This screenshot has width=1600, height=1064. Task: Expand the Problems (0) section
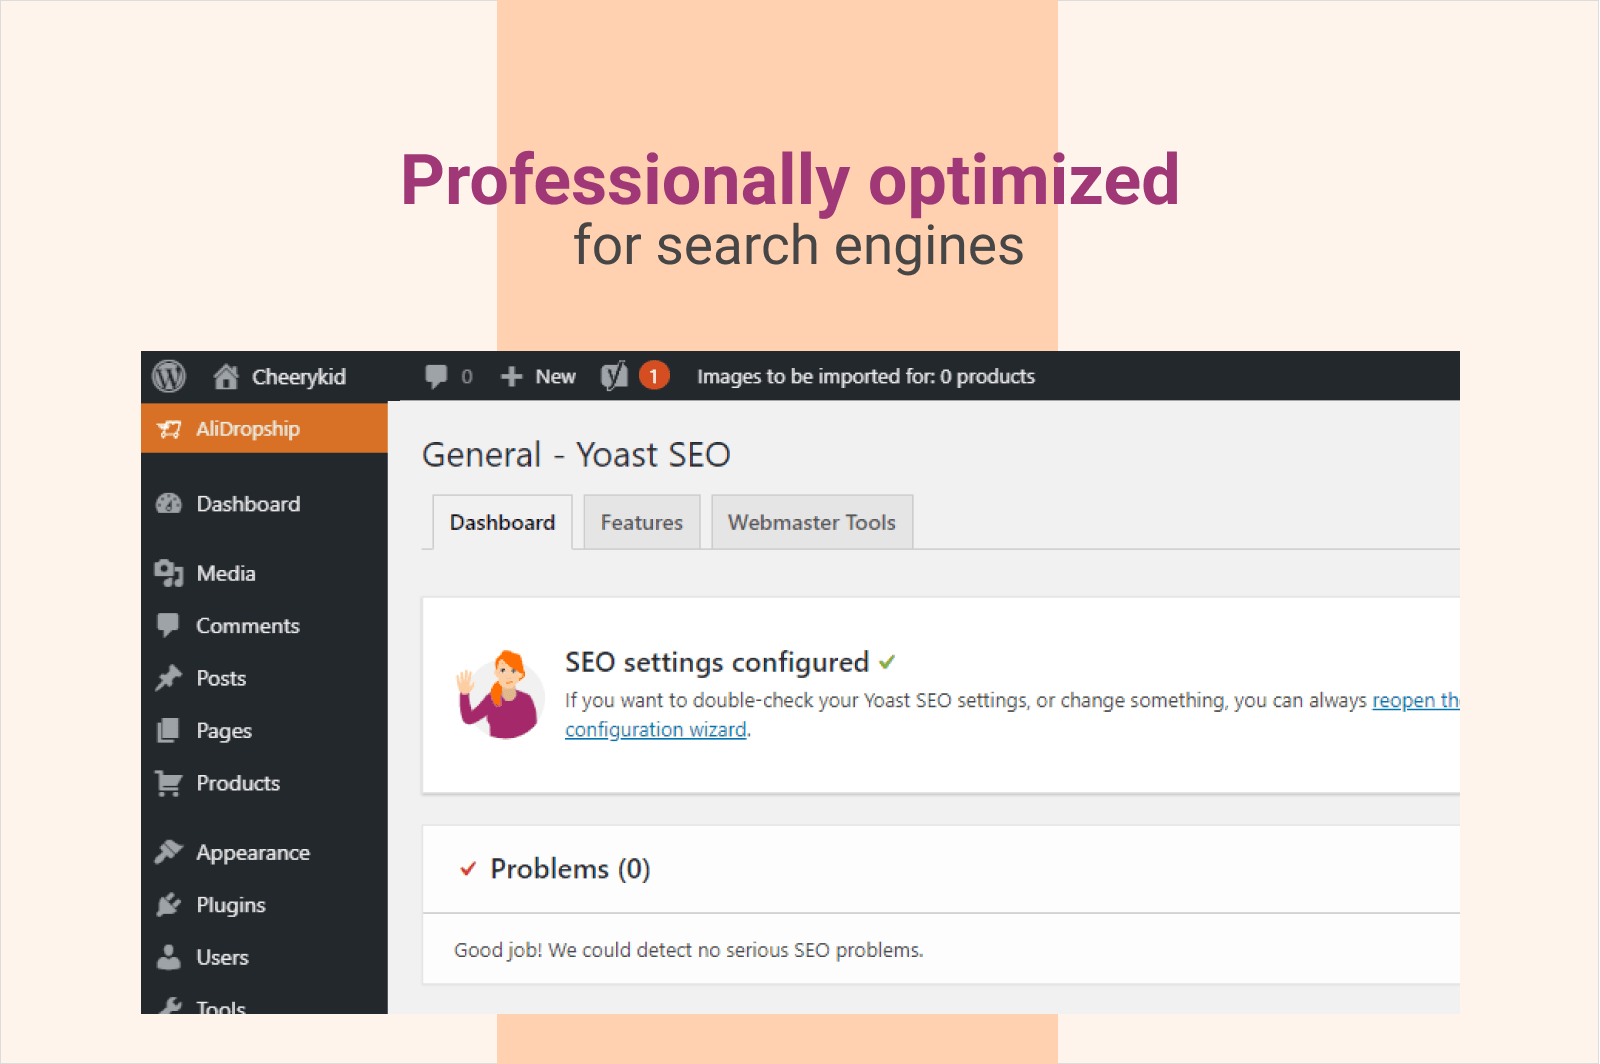tap(569, 869)
